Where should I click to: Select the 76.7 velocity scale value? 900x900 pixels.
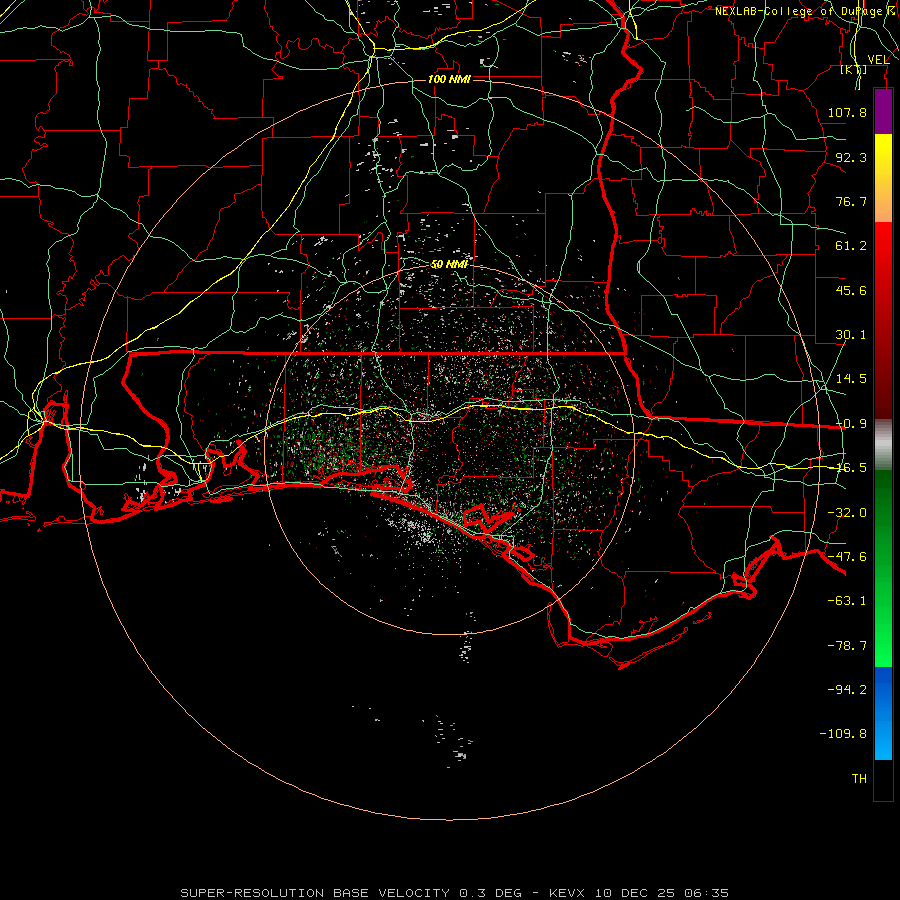[x=851, y=201]
